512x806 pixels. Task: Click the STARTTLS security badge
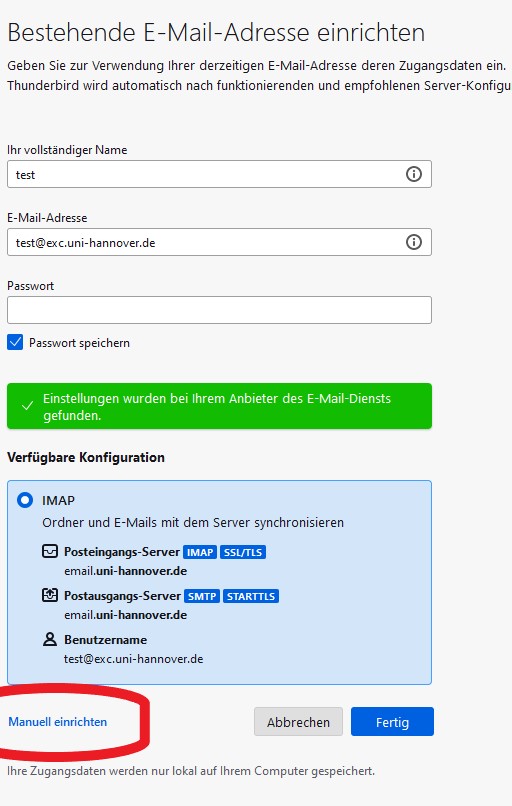click(x=251, y=596)
